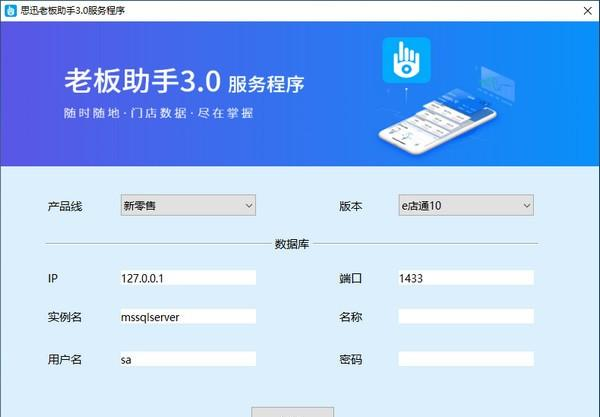This screenshot has width=600, height=417.
Task: Click the empty 密码 input field
Action: coord(466,359)
